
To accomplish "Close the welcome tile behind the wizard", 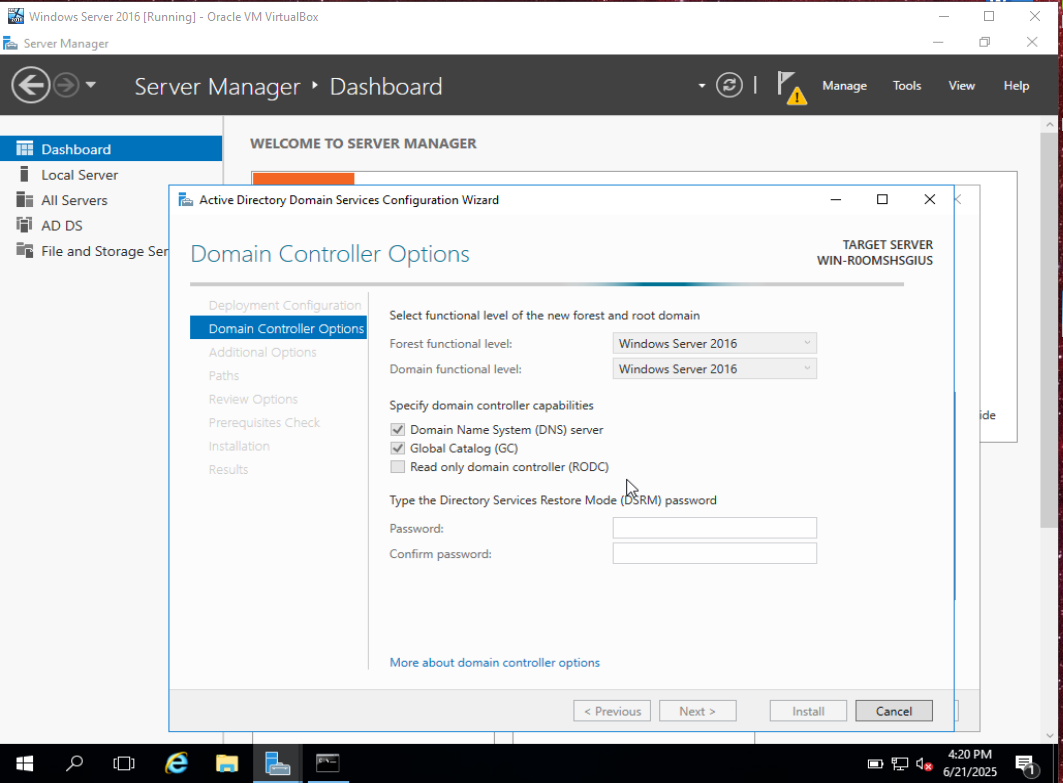I will tap(958, 199).
